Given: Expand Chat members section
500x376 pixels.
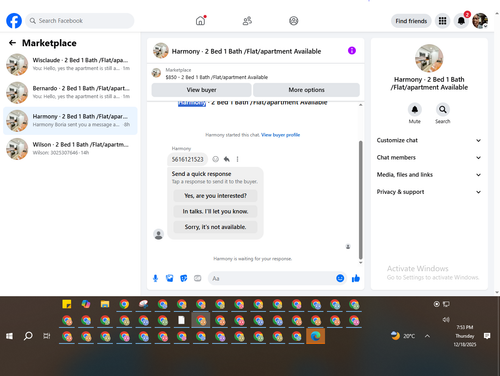Looking at the screenshot, I should click(429, 158).
